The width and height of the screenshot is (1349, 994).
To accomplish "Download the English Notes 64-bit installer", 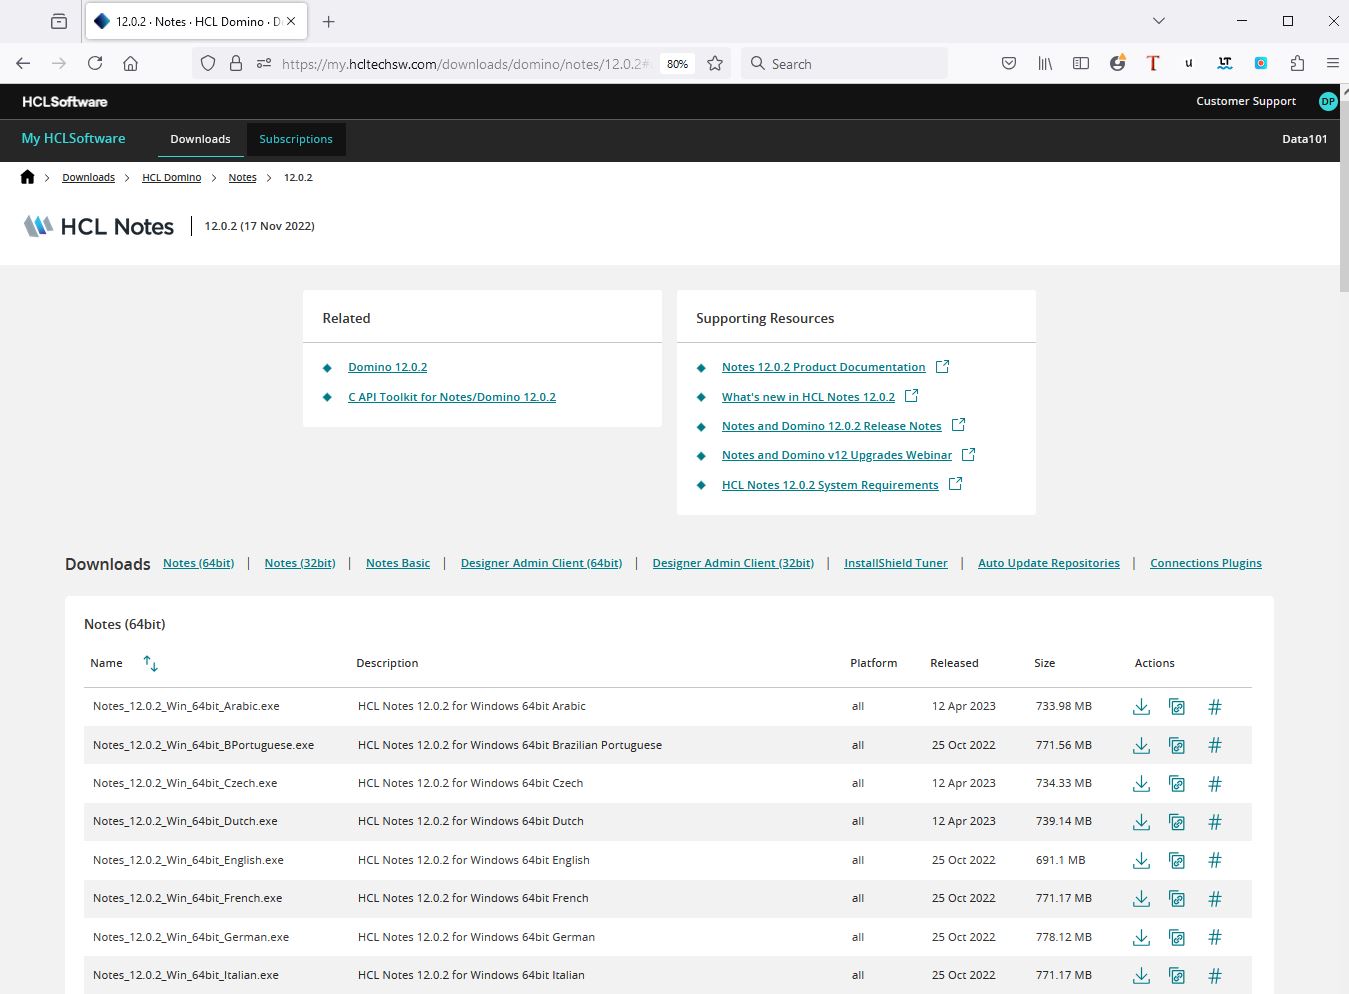I will click(x=1141, y=860).
